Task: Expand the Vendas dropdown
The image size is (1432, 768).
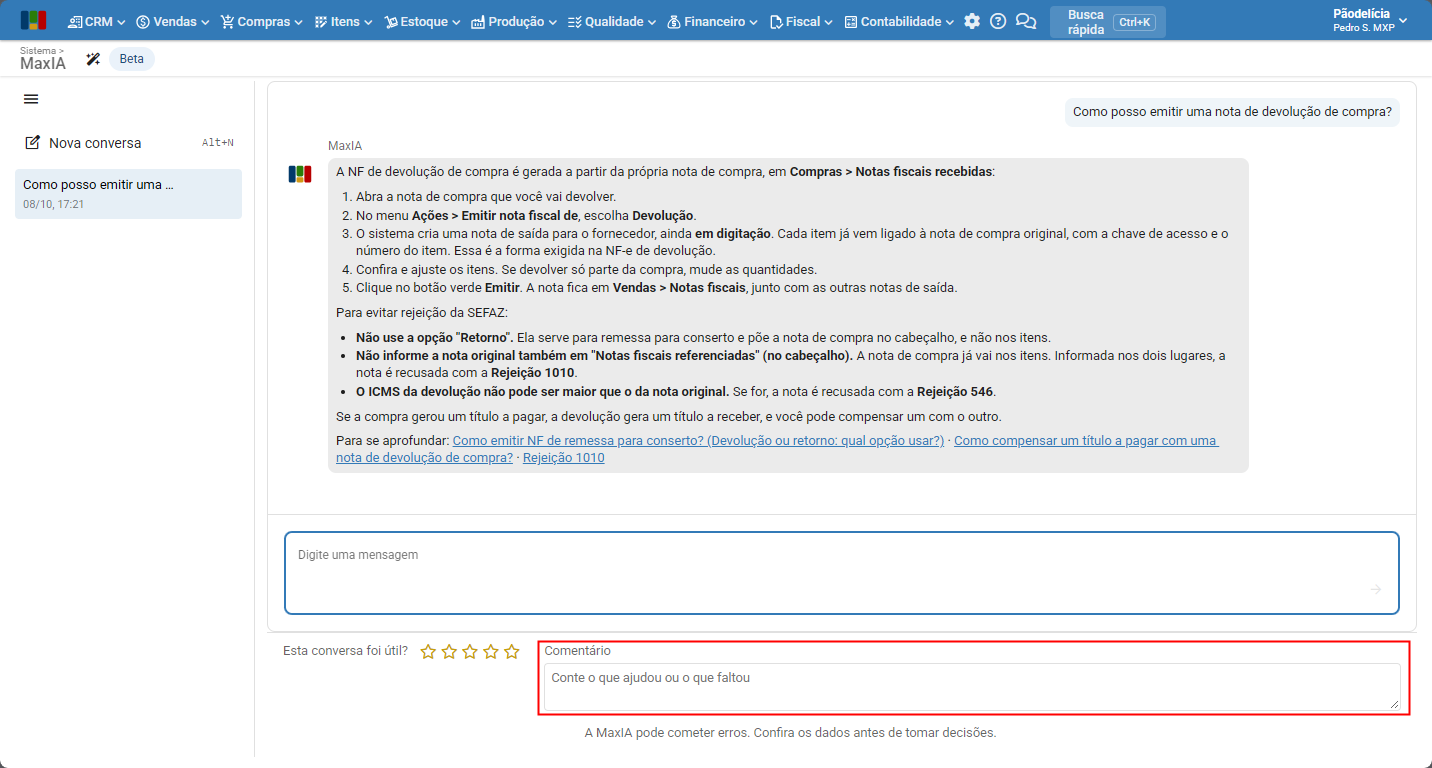Action: pos(173,21)
